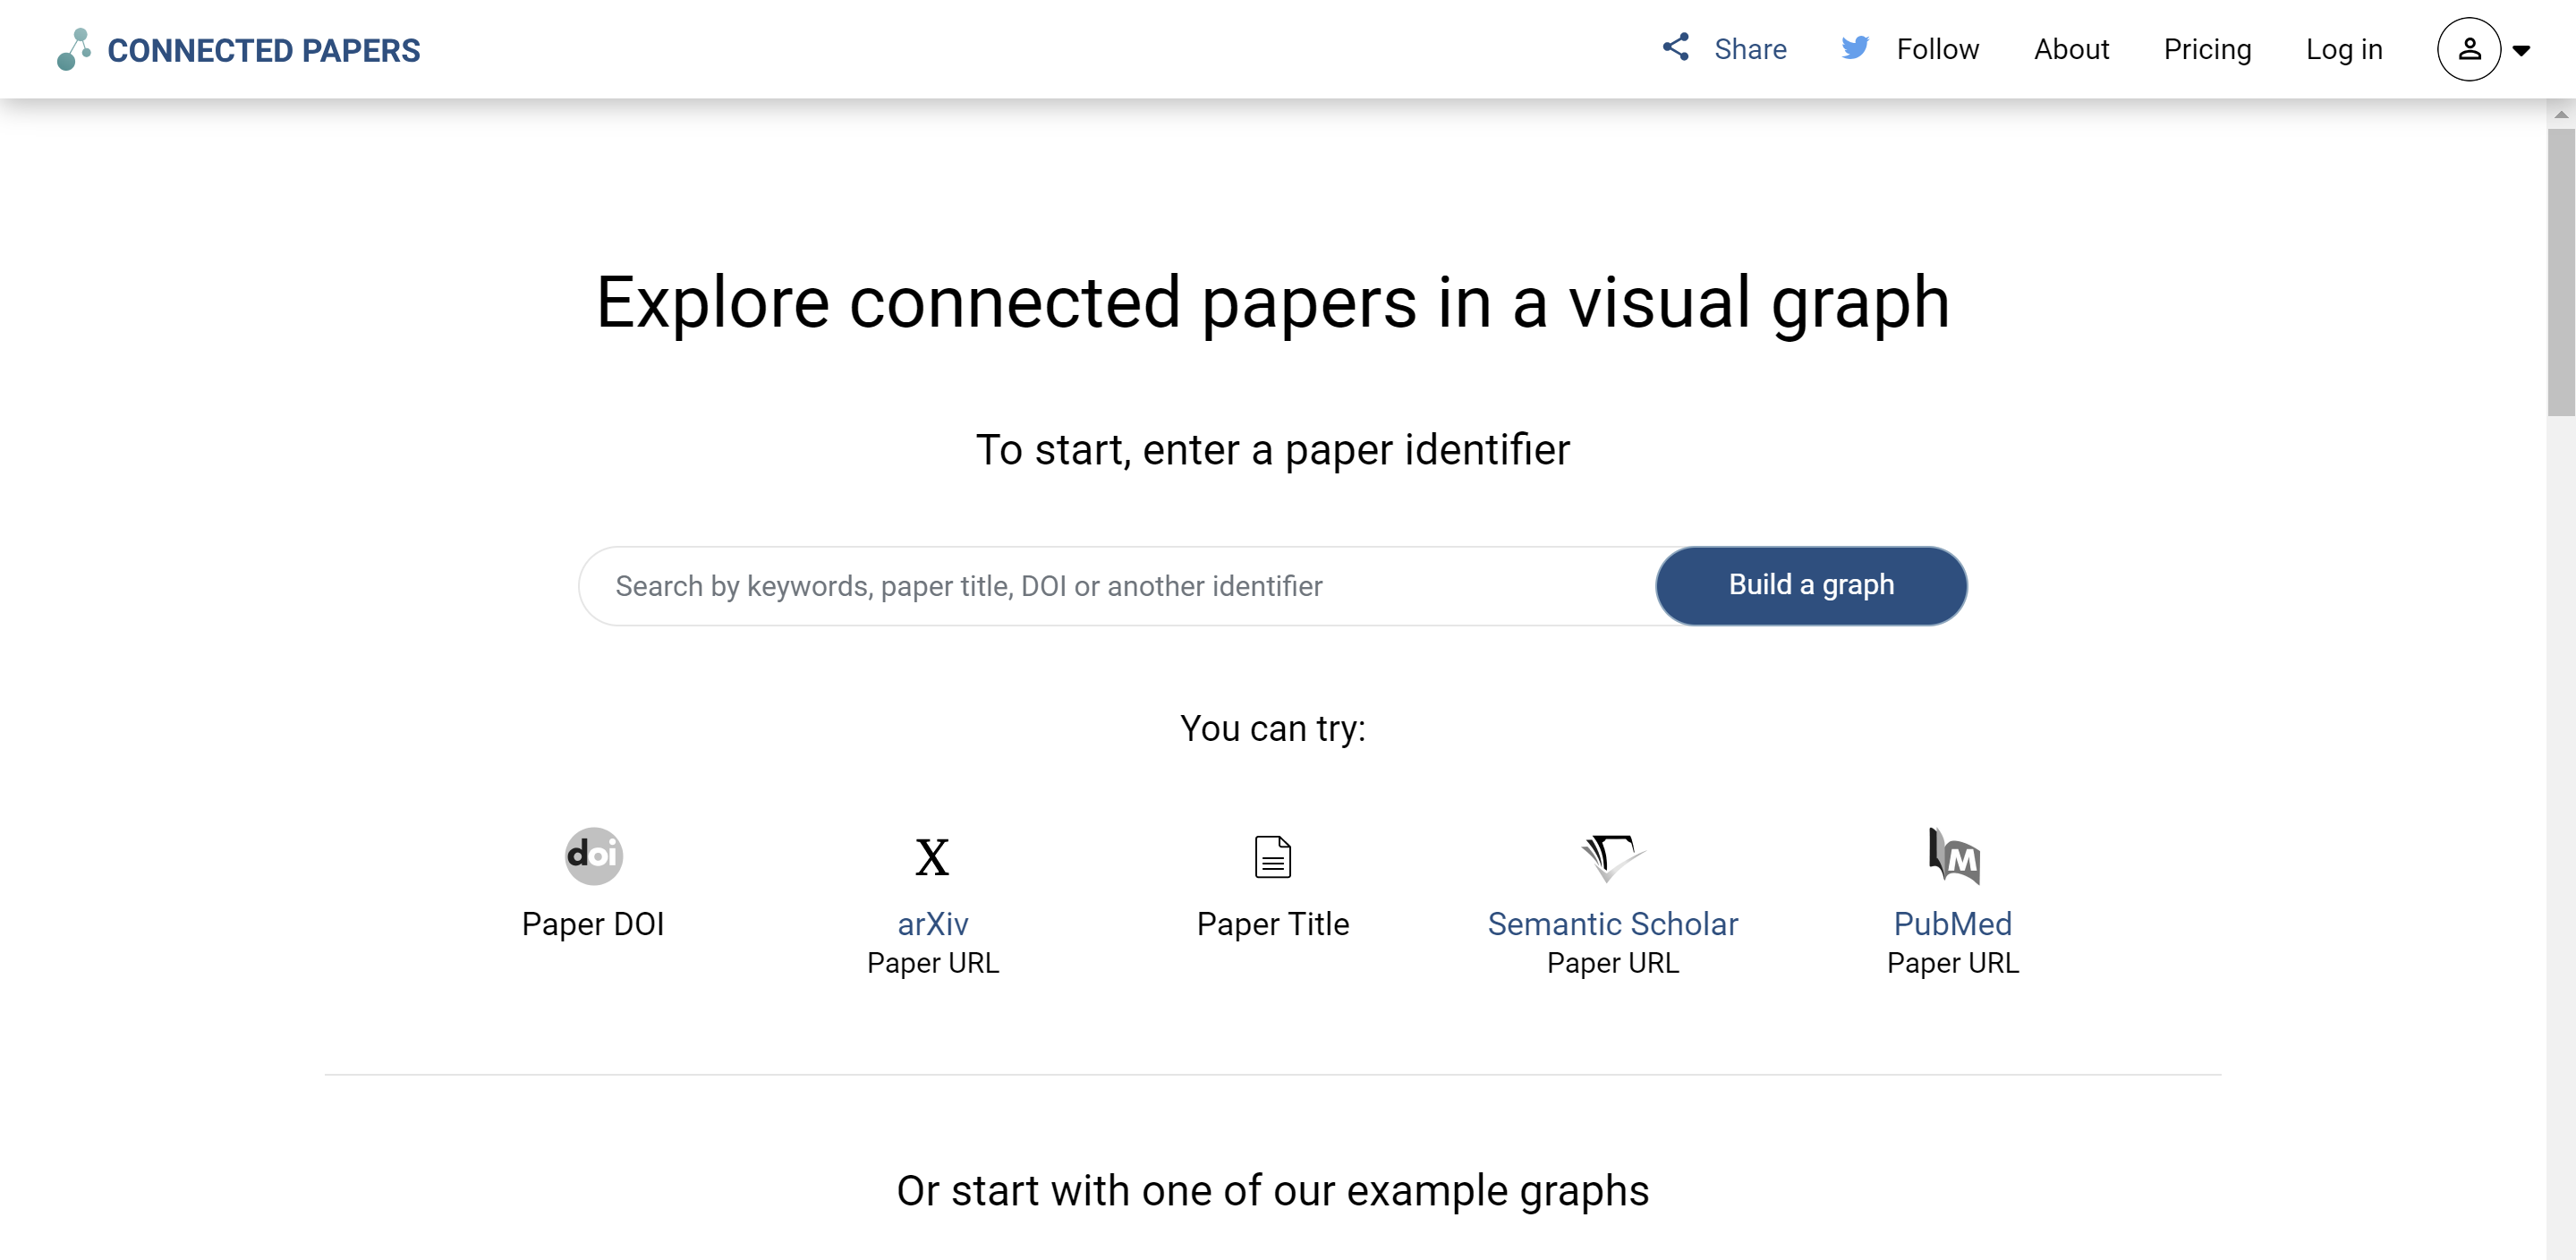
Task: Open the arXiv link
Action: tap(932, 924)
